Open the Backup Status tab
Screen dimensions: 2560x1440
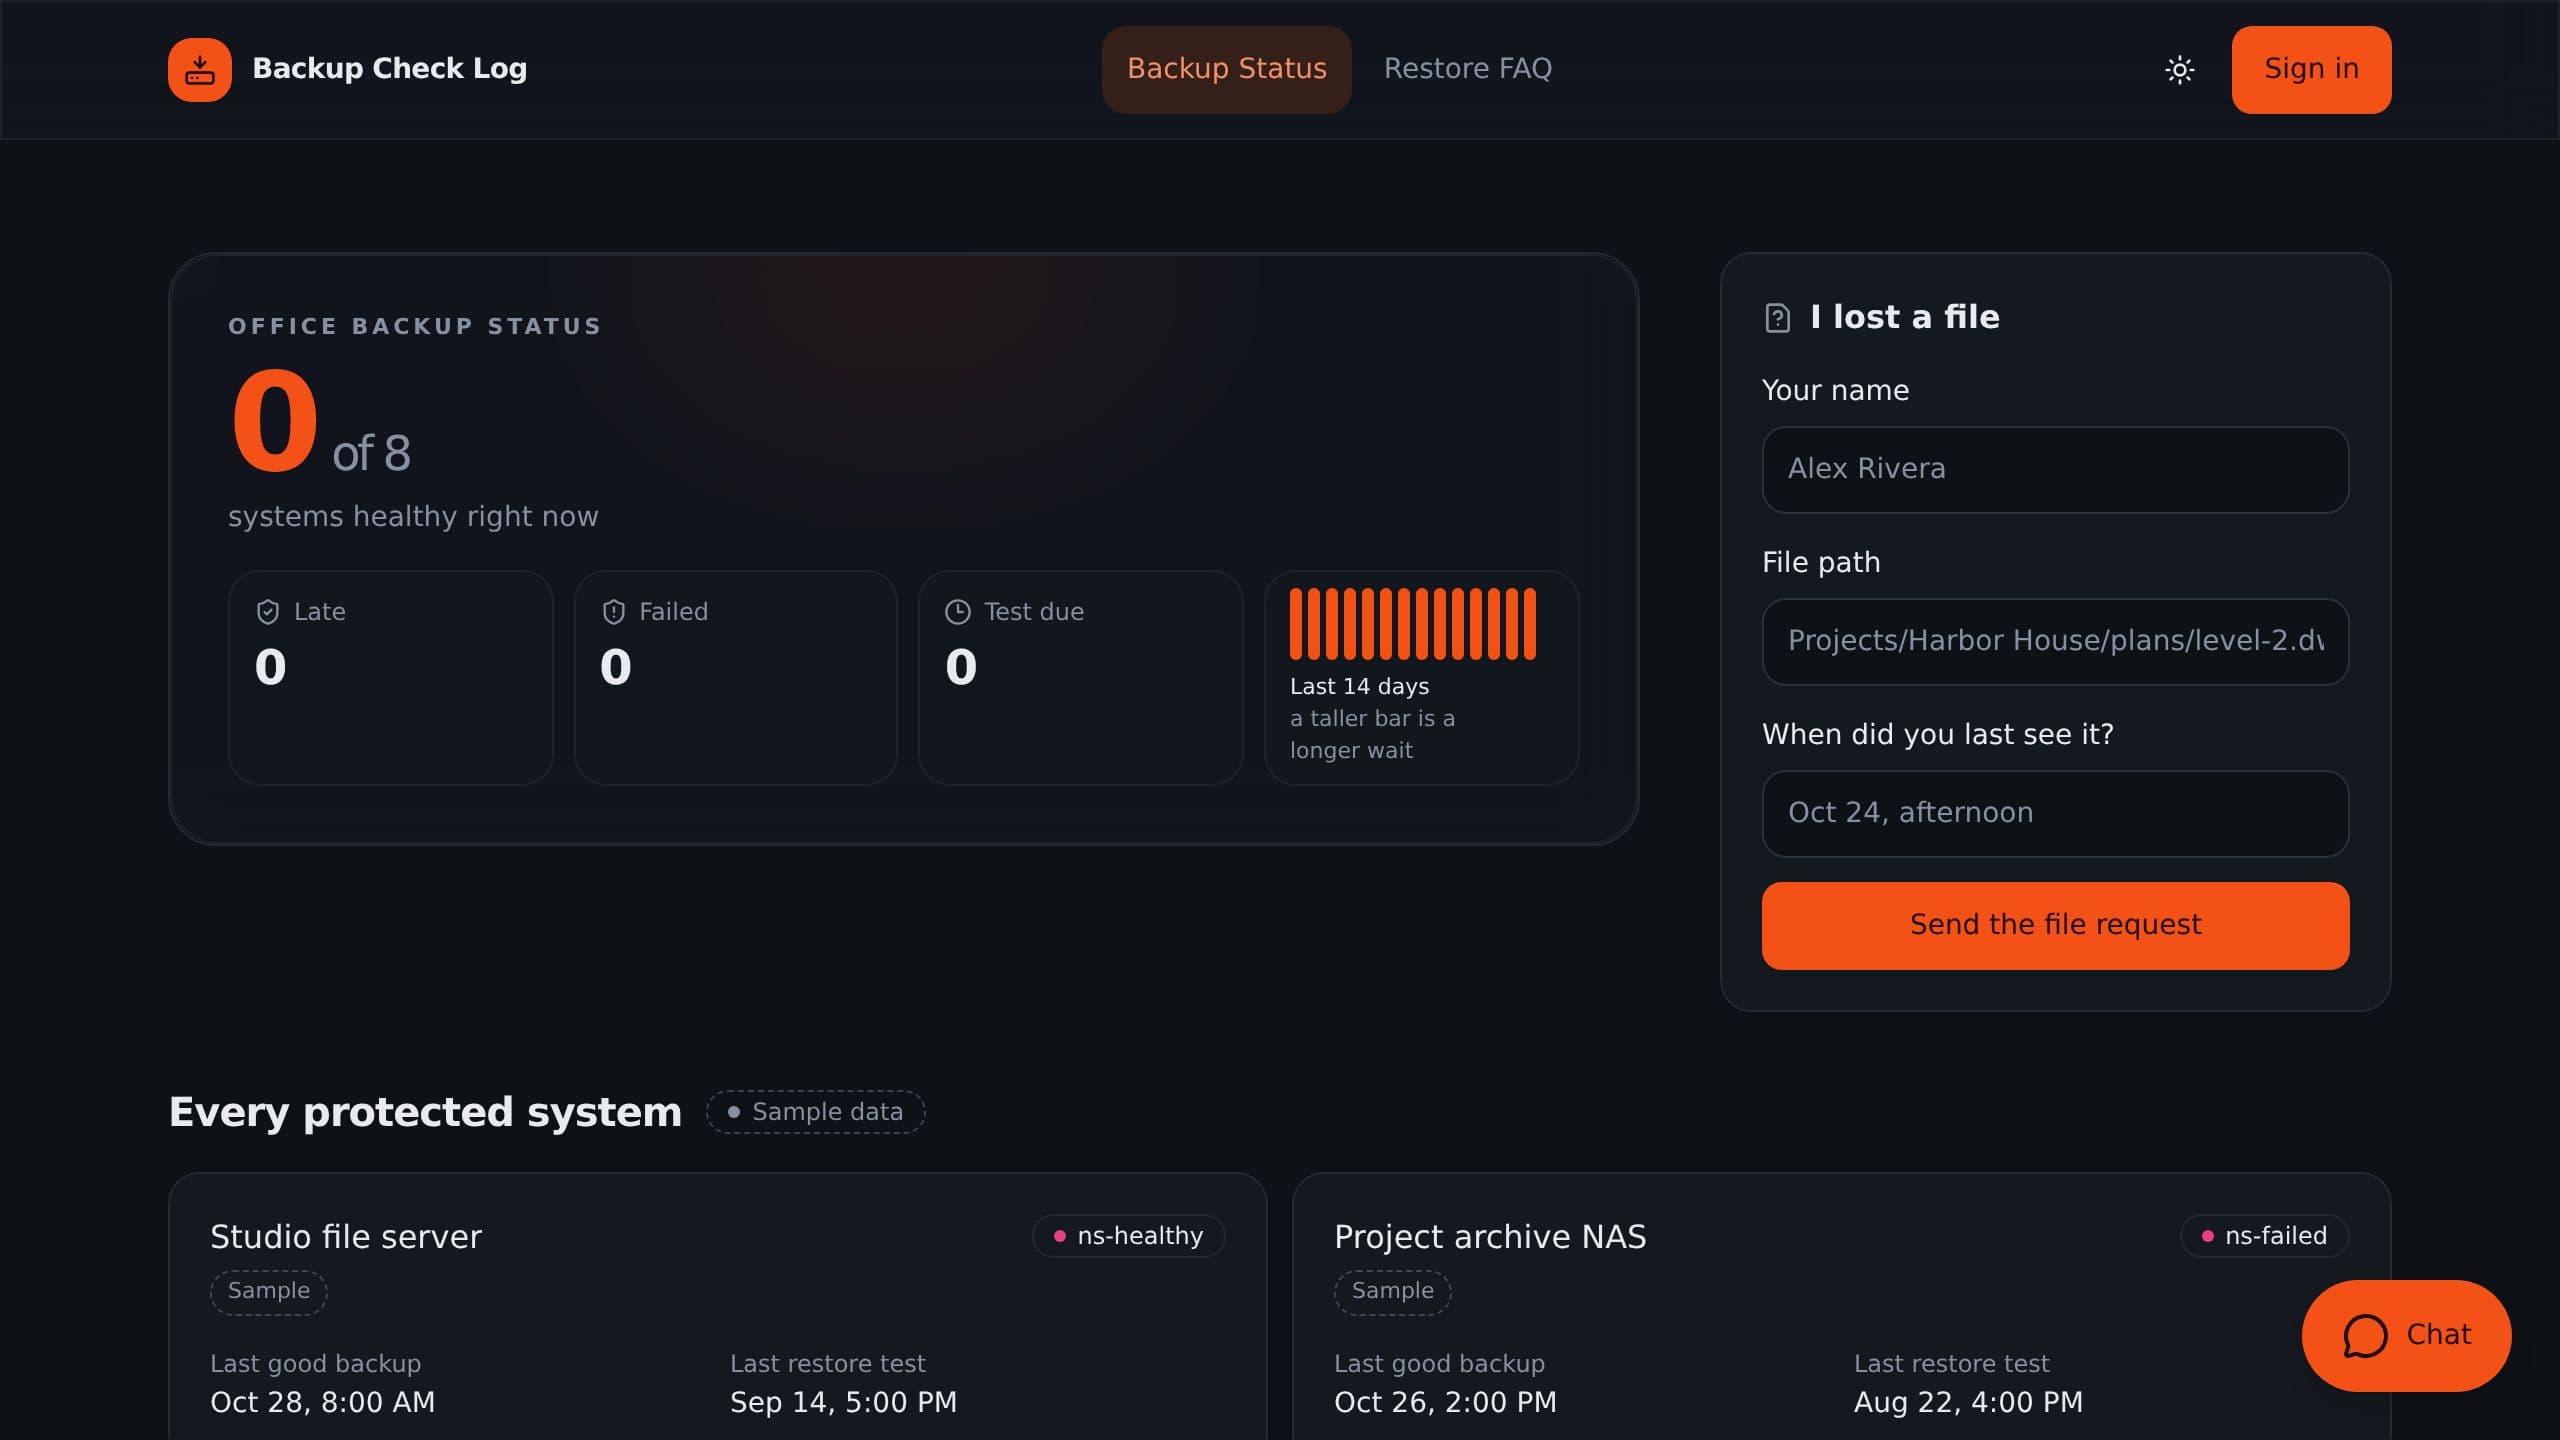pos(1227,69)
